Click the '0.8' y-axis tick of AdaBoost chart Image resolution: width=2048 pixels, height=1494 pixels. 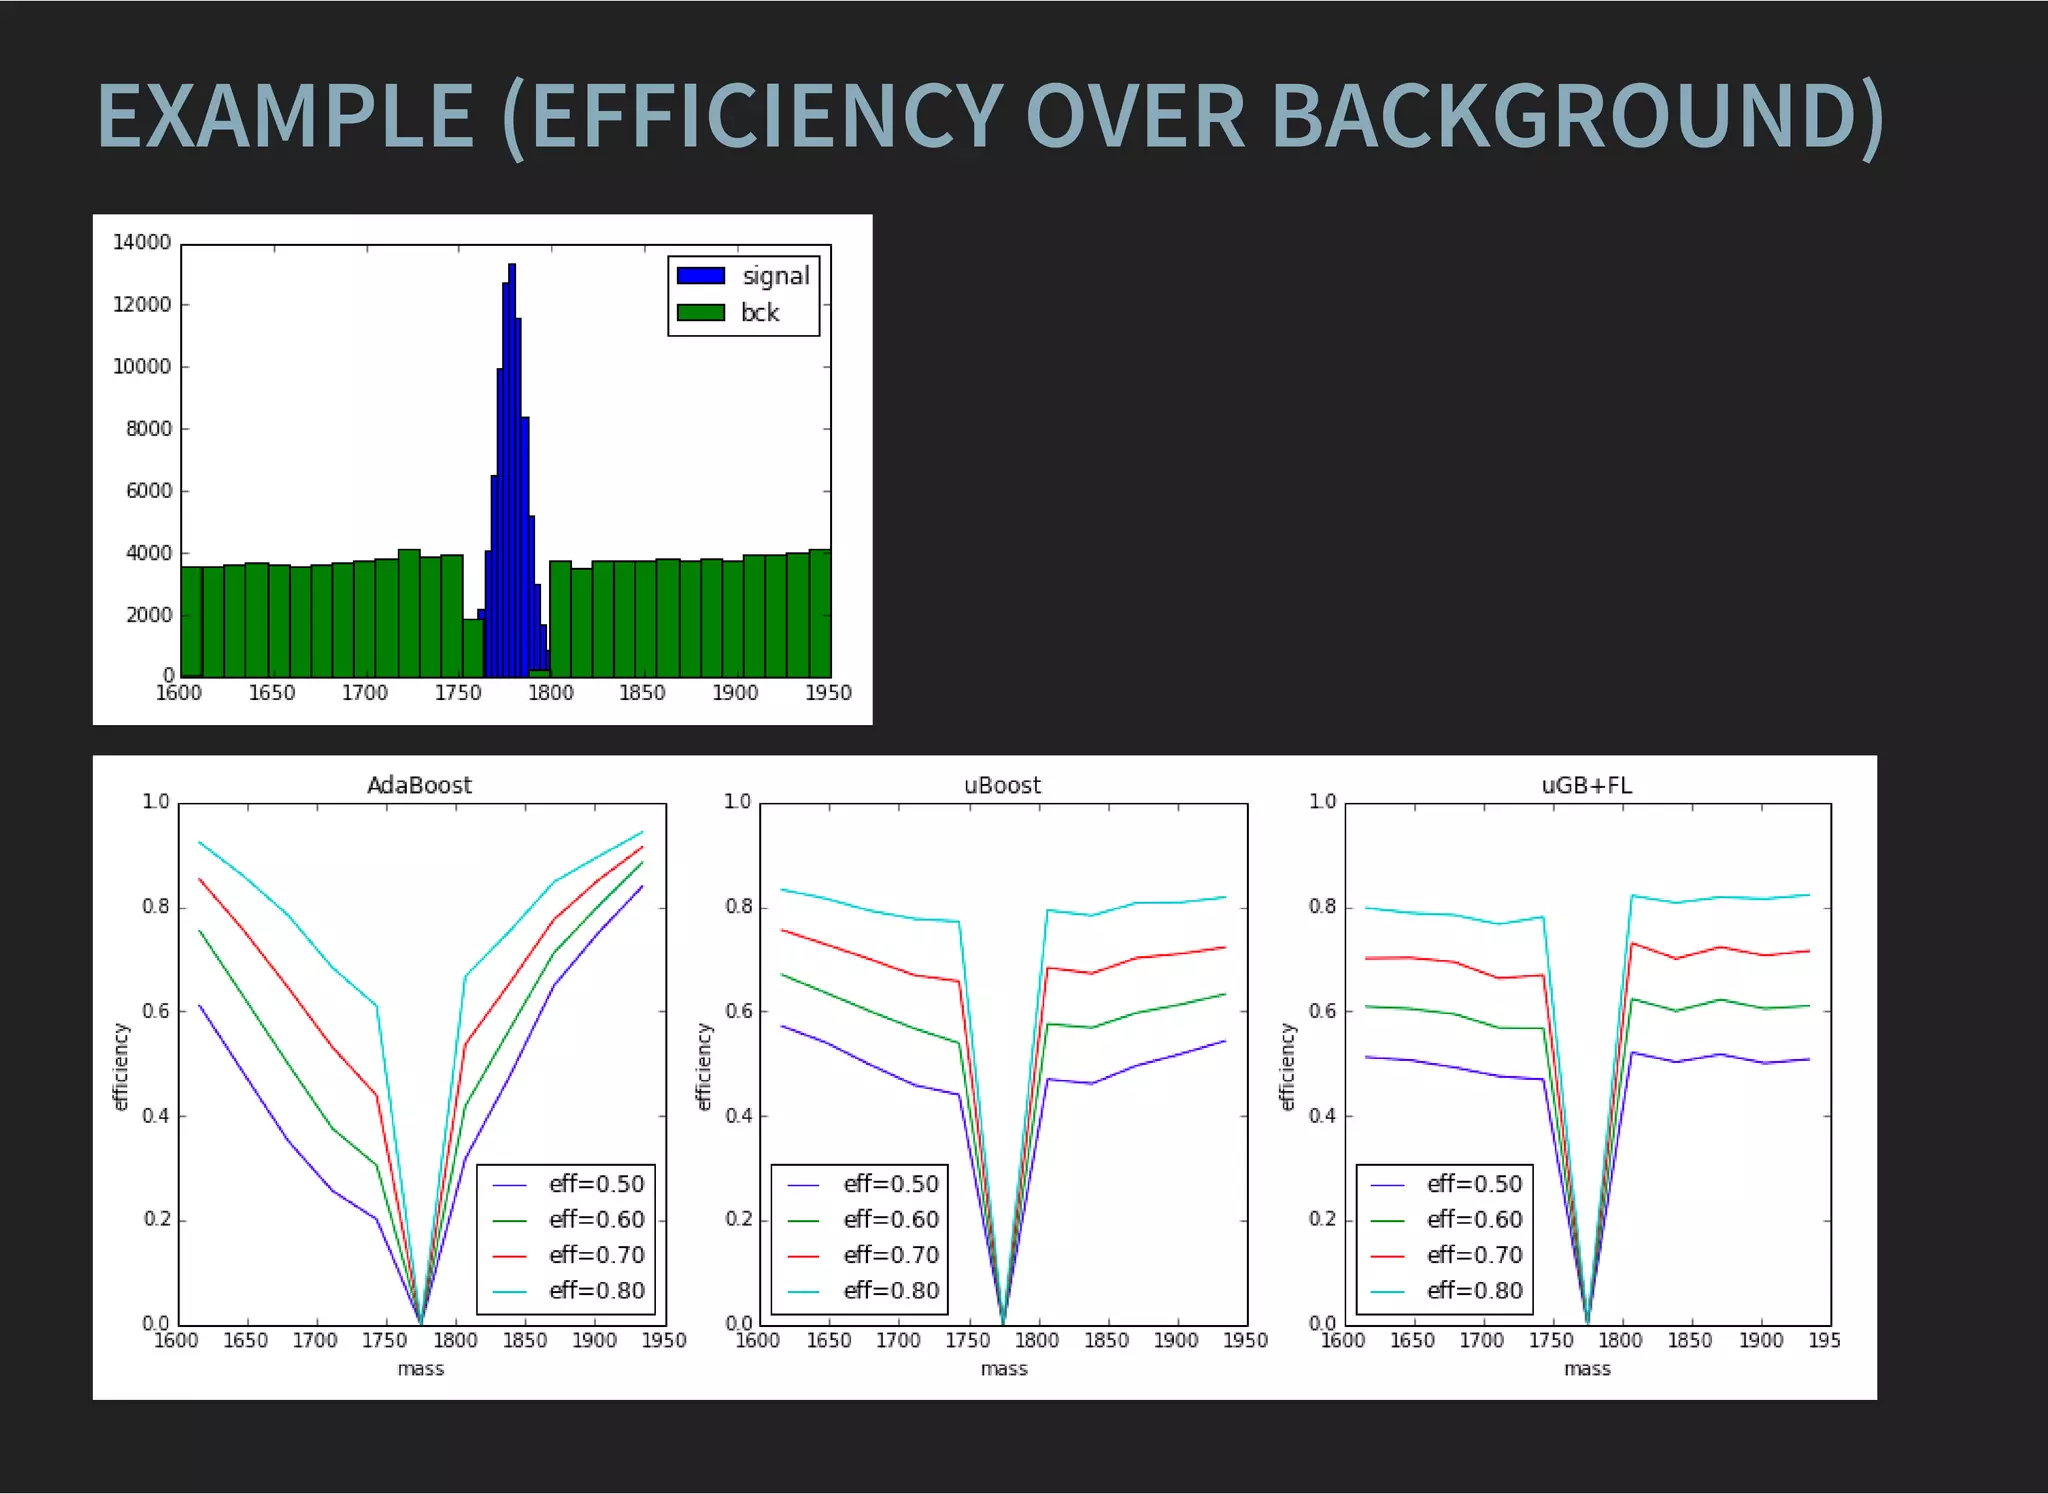click(156, 907)
